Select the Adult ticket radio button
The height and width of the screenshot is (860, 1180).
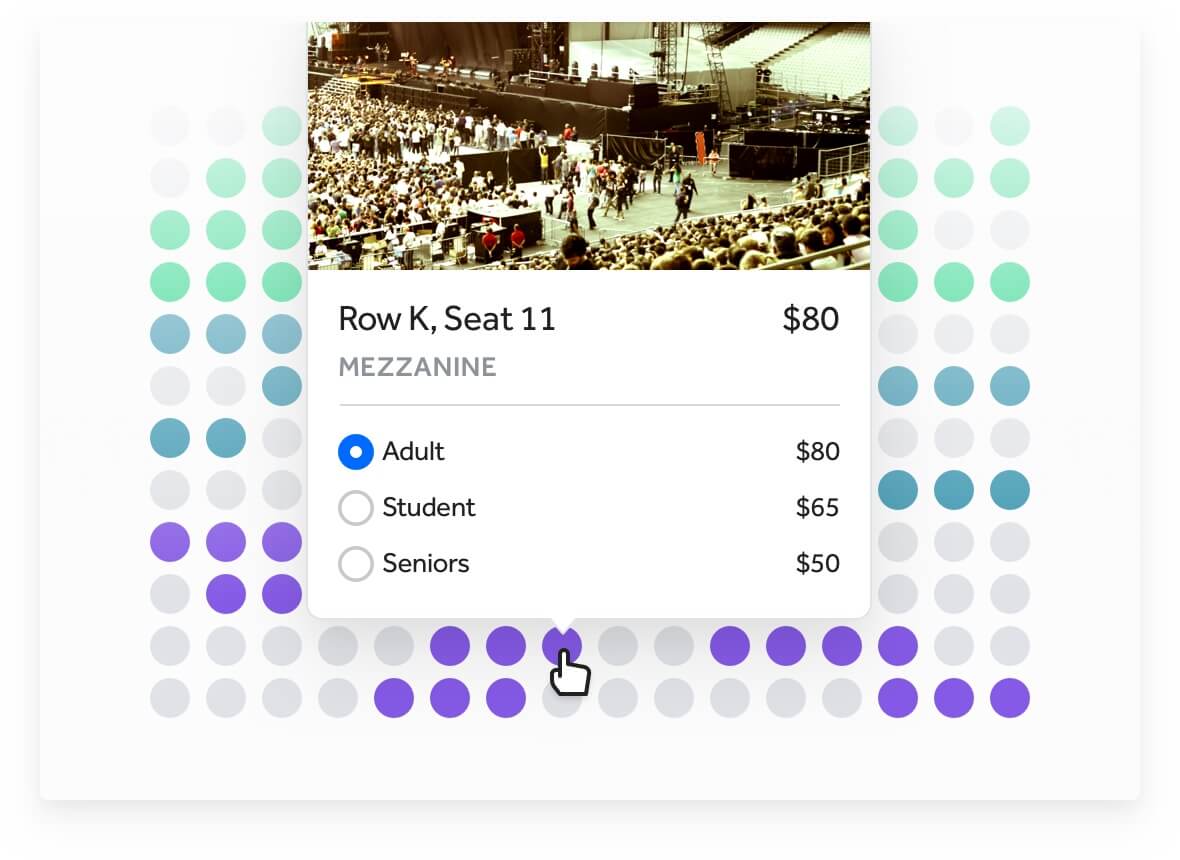[356, 452]
